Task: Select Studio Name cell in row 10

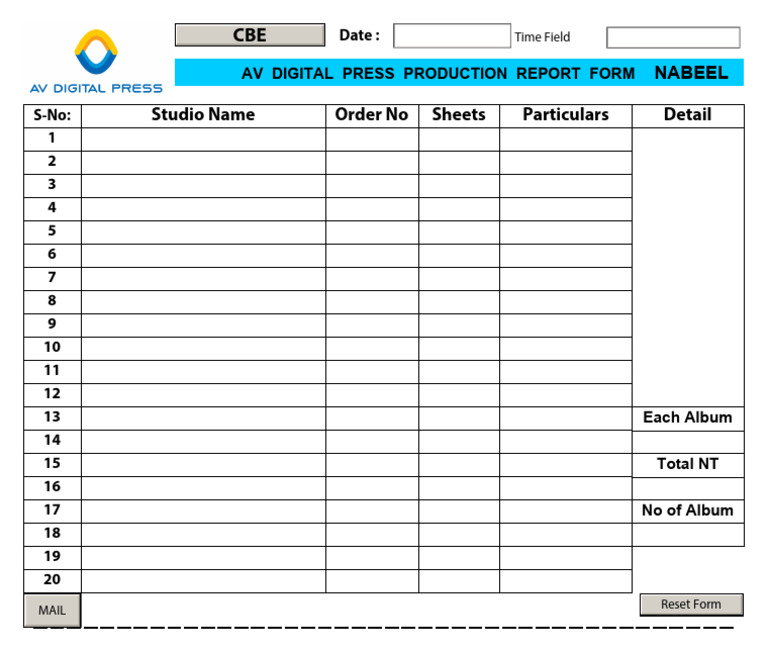Action: tap(203, 349)
